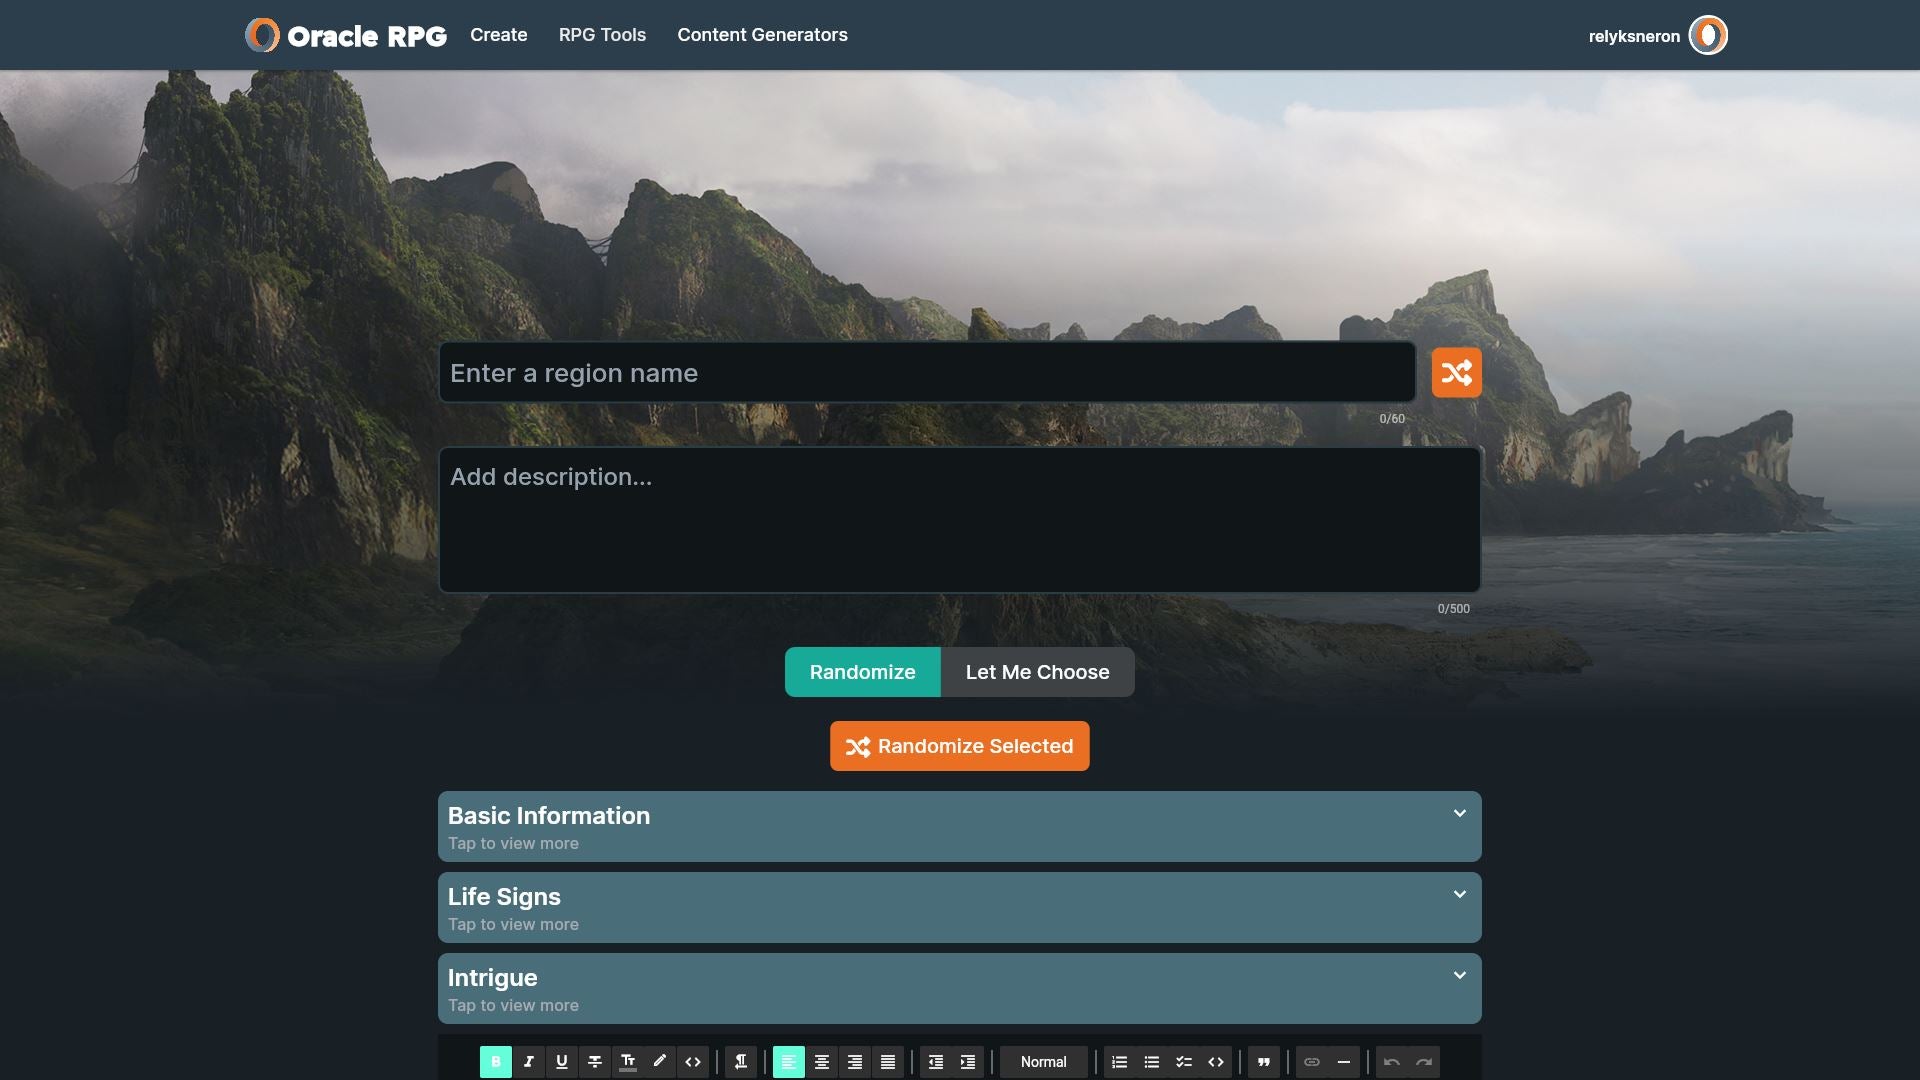This screenshot has height=1080, width=1920.
Task: Justify the text alignment
Action: click(x=887, y=1062)
